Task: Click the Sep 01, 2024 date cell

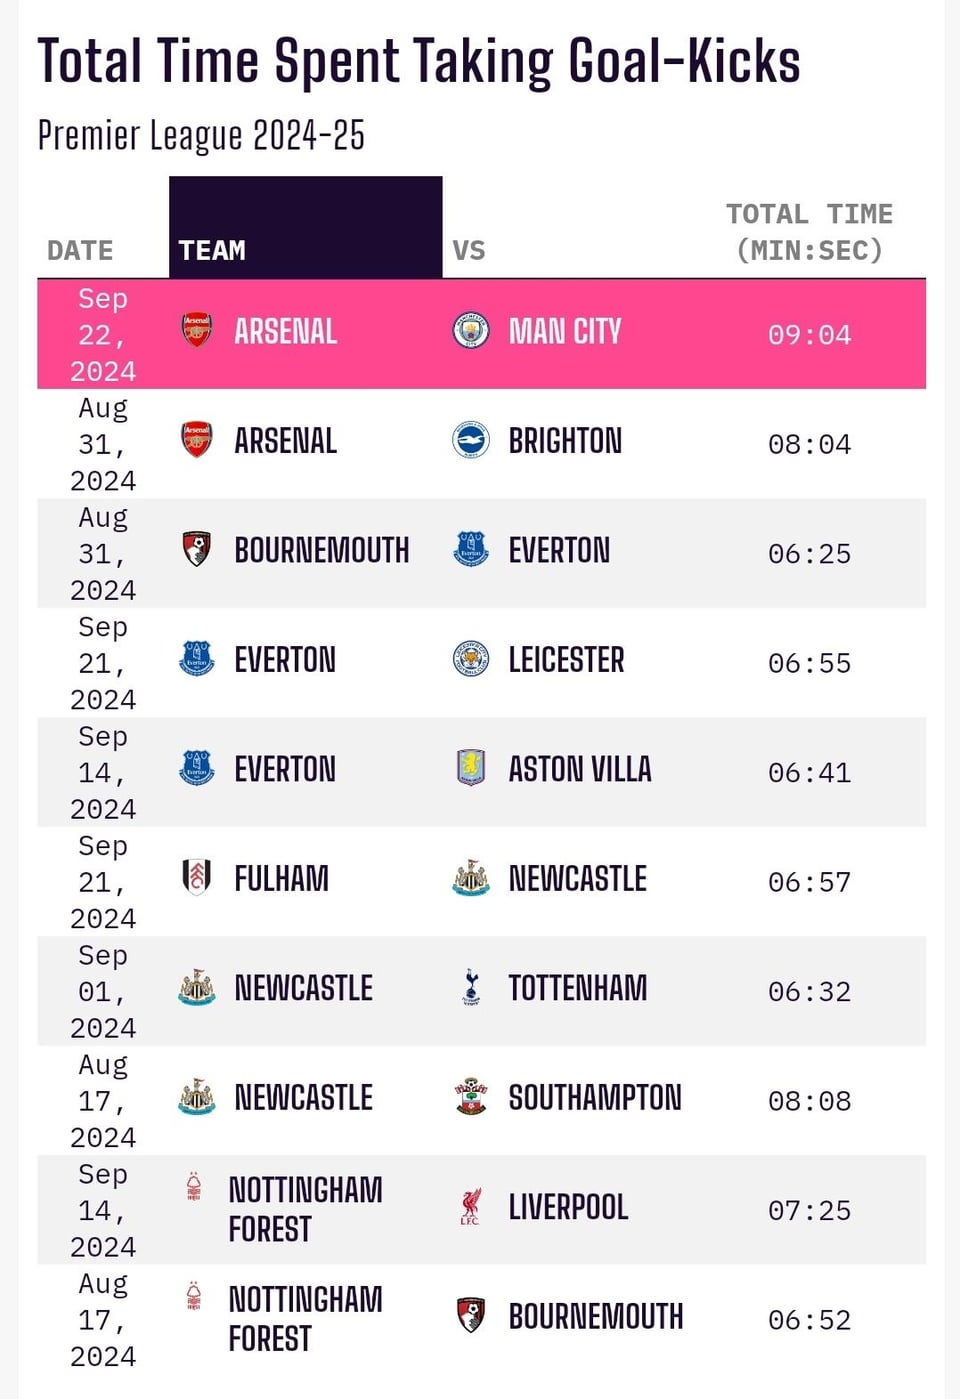Action: click(x=103, y=991)
